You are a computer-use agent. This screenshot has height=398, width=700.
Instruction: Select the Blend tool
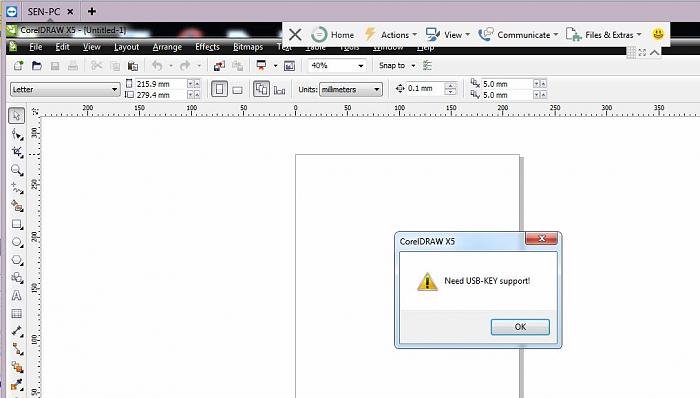[17, 367]
